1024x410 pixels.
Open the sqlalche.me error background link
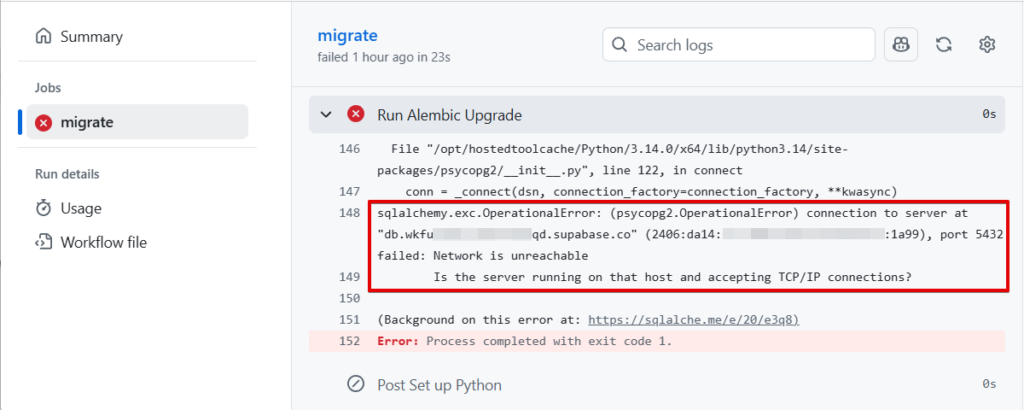pyautogui.click(x=693, y=320)
